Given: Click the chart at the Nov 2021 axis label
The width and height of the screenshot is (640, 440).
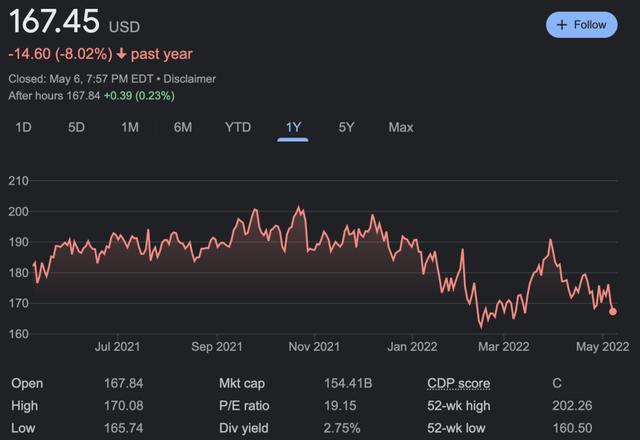Looking at the screenshot, I should 314,347.
